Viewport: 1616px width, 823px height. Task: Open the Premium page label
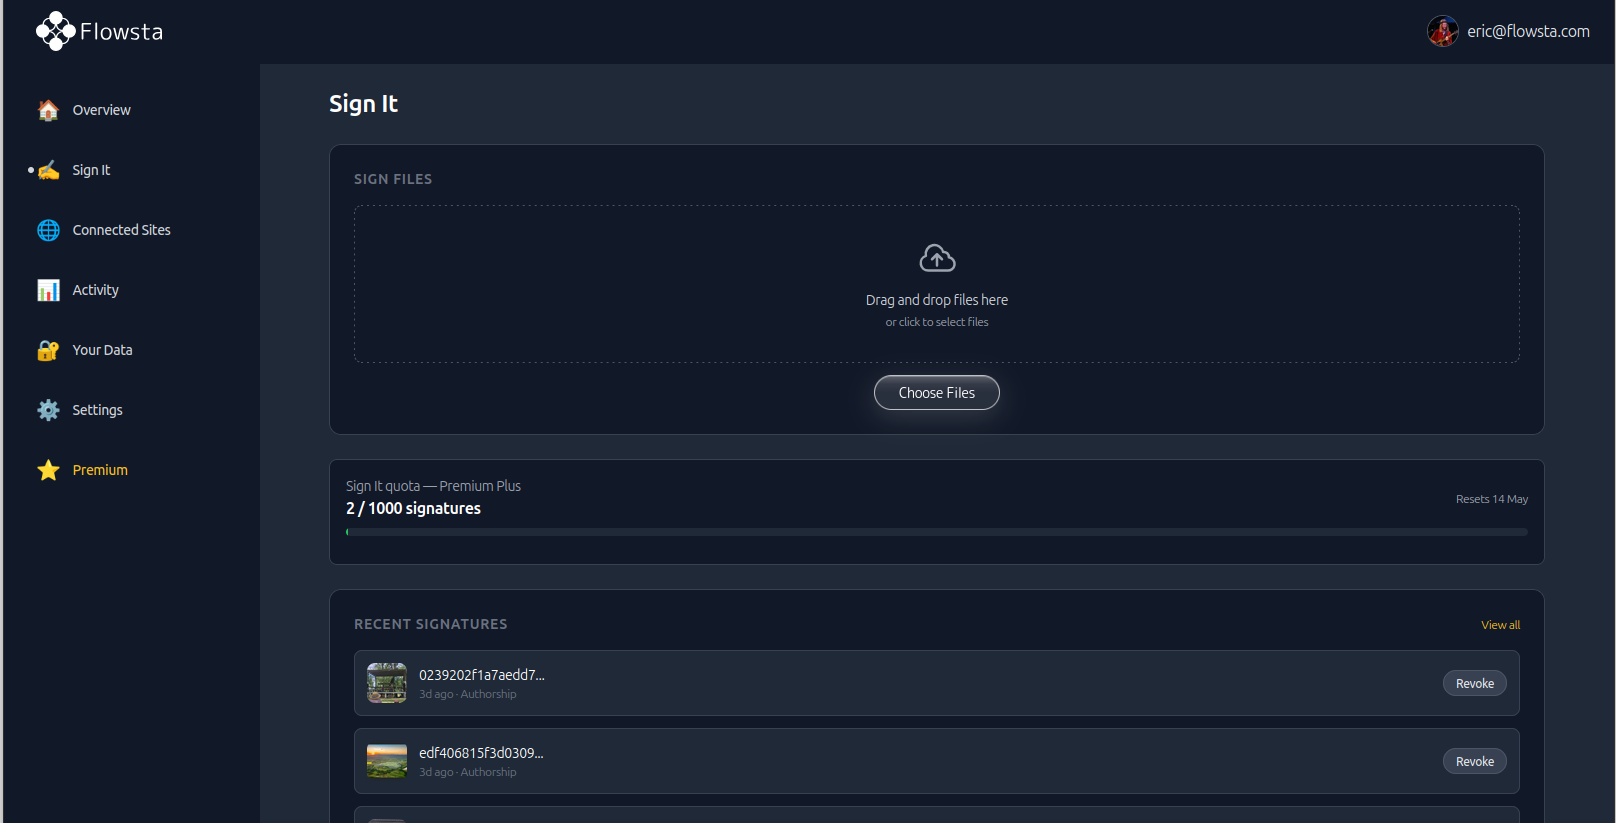(x=100, y=470)
